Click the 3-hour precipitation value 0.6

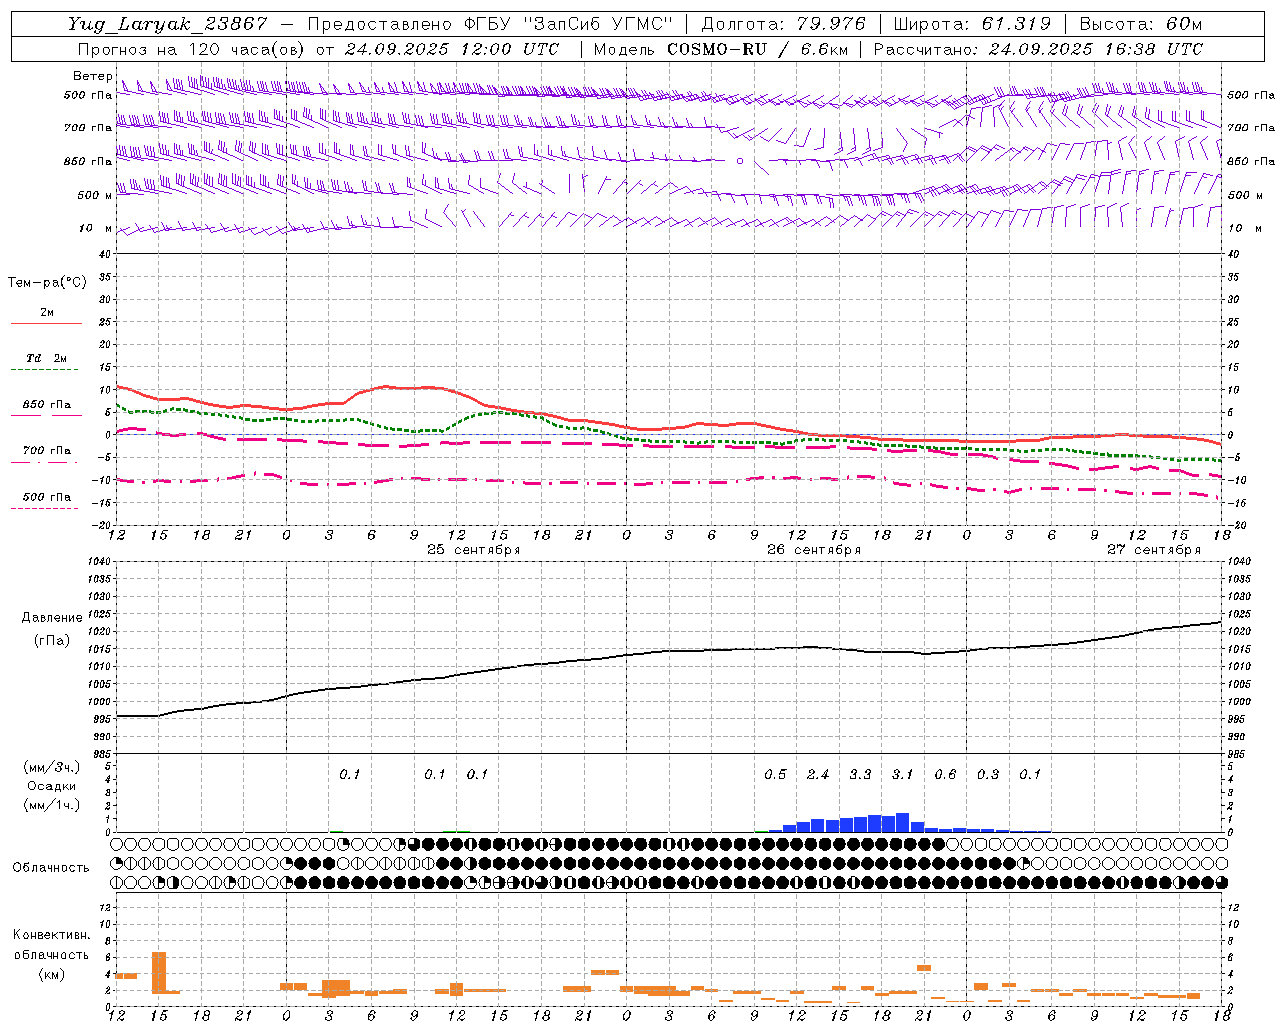[x=945, y=774]
